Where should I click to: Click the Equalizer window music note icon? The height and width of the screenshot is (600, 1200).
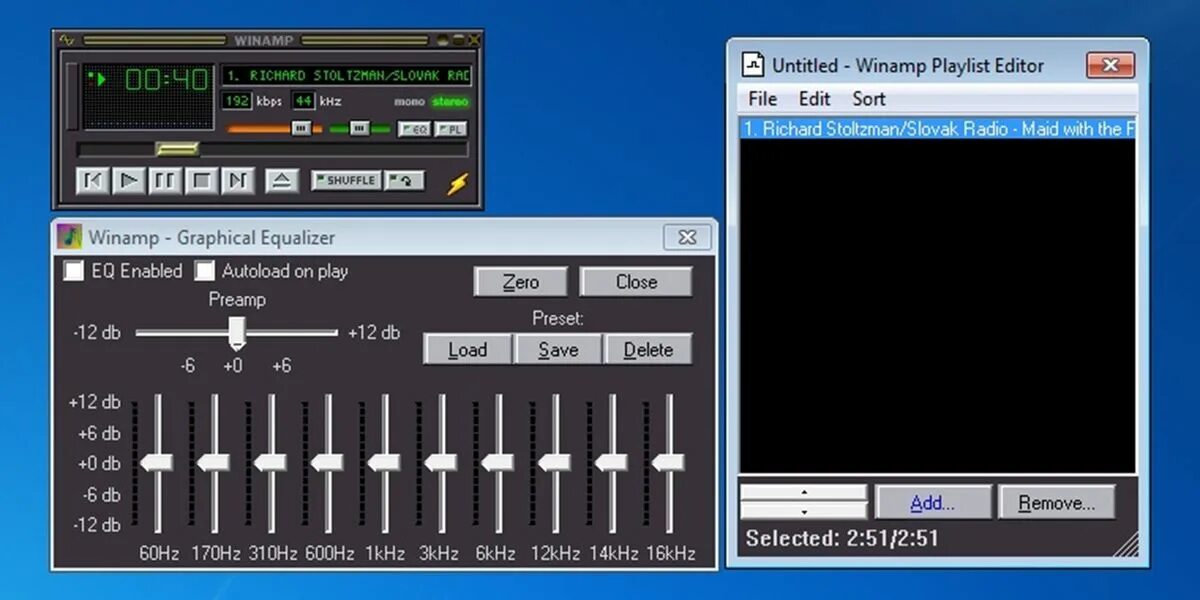pos(69,237)
